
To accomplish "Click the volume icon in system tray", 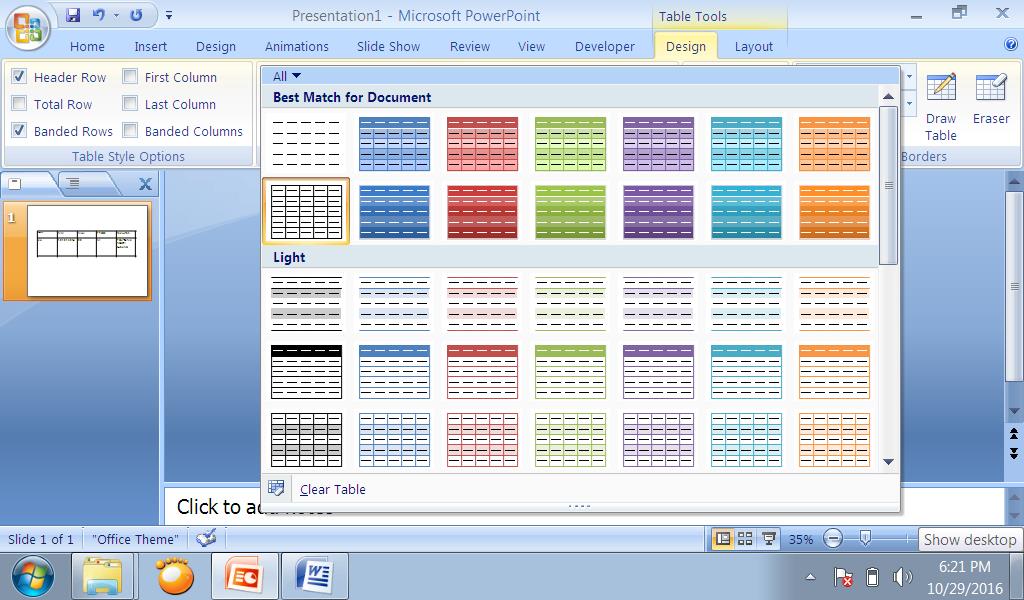I will tap(902, 577).
